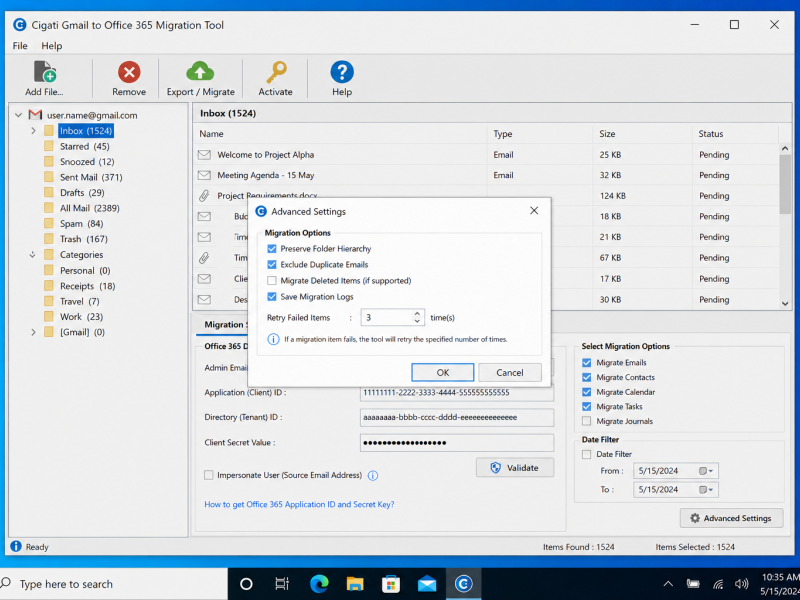Click the Directory (Tenant) ID field
Screen dimensions: 800x600
[x=457, y=417]
